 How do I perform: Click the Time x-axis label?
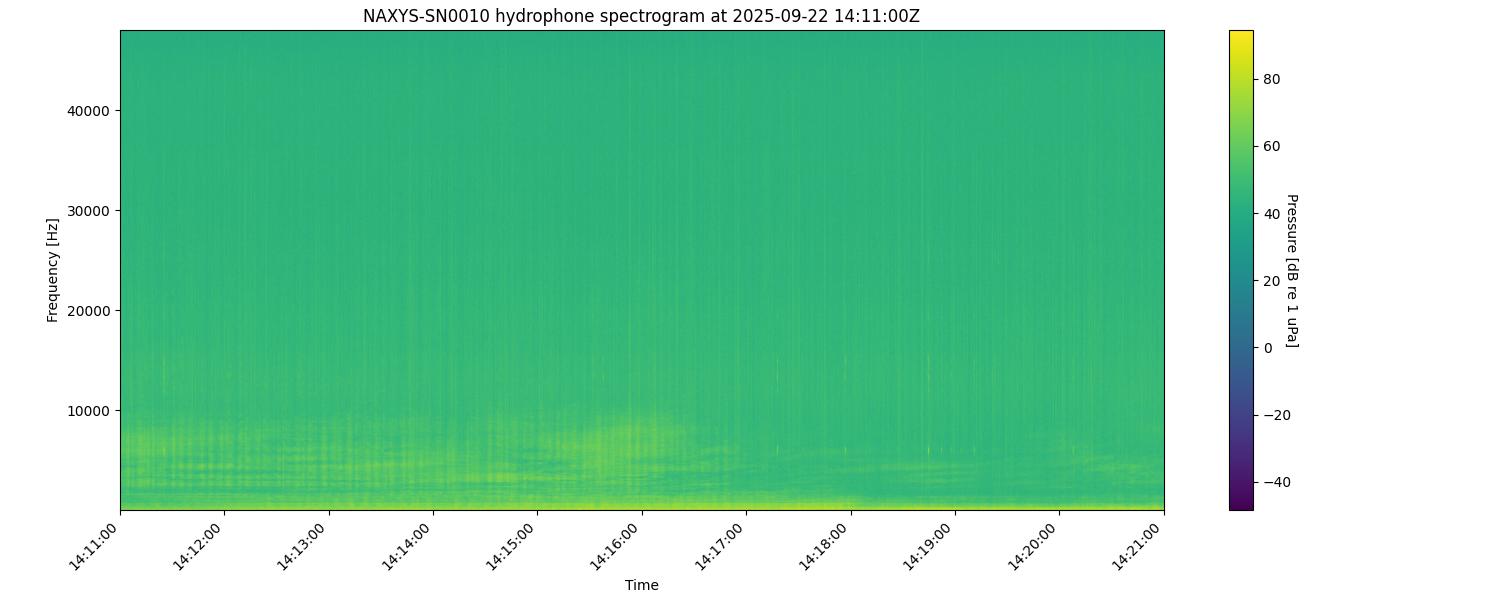click(641, 585)
